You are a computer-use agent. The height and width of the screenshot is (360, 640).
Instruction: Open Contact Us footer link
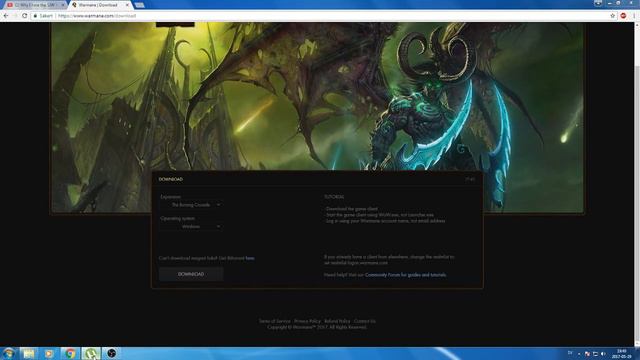tap(364, 321)
